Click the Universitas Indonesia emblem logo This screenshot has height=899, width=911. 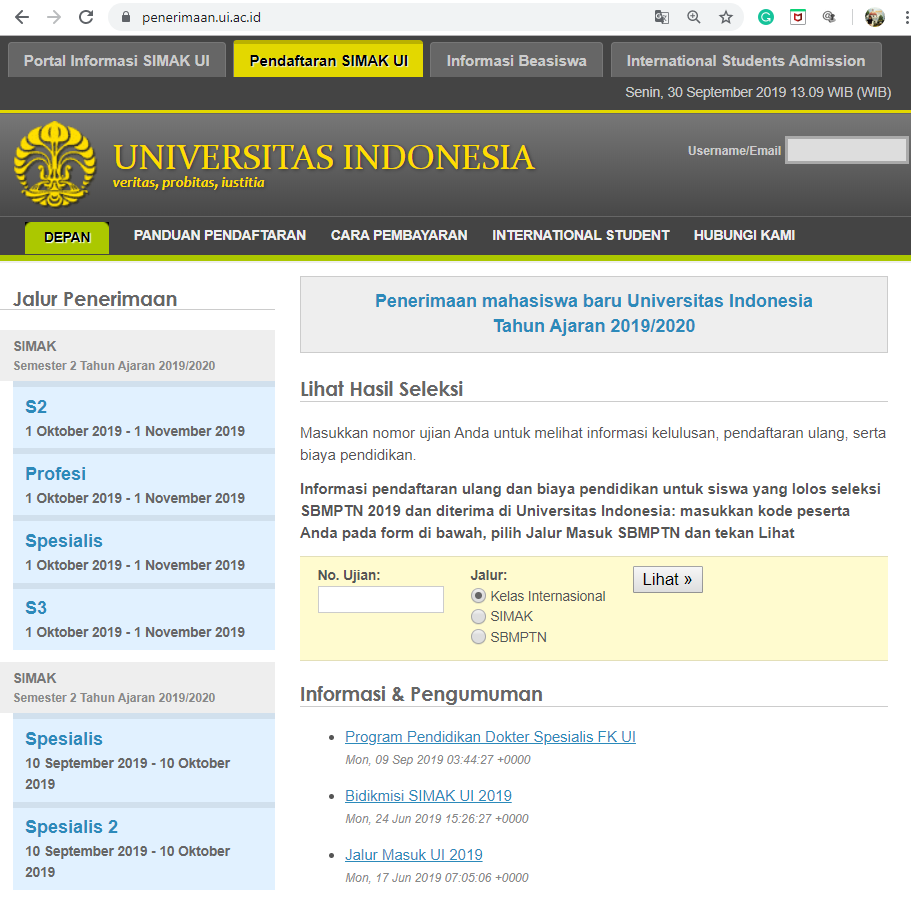pyautogui.click(x=55, y=164)
